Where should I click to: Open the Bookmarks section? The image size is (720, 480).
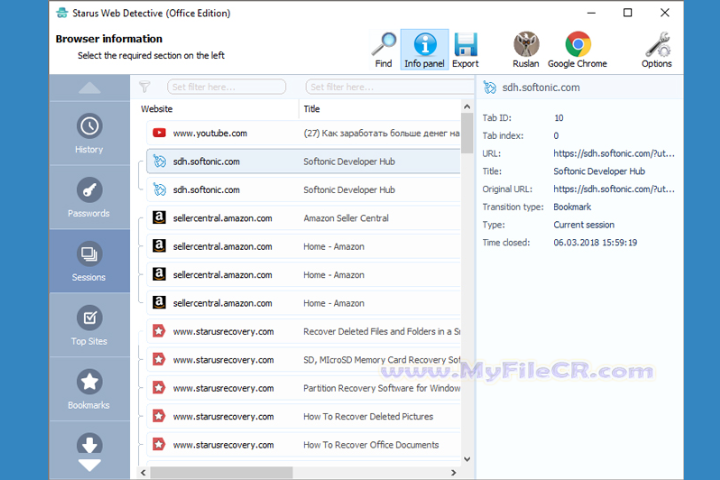tap(89, 389)
